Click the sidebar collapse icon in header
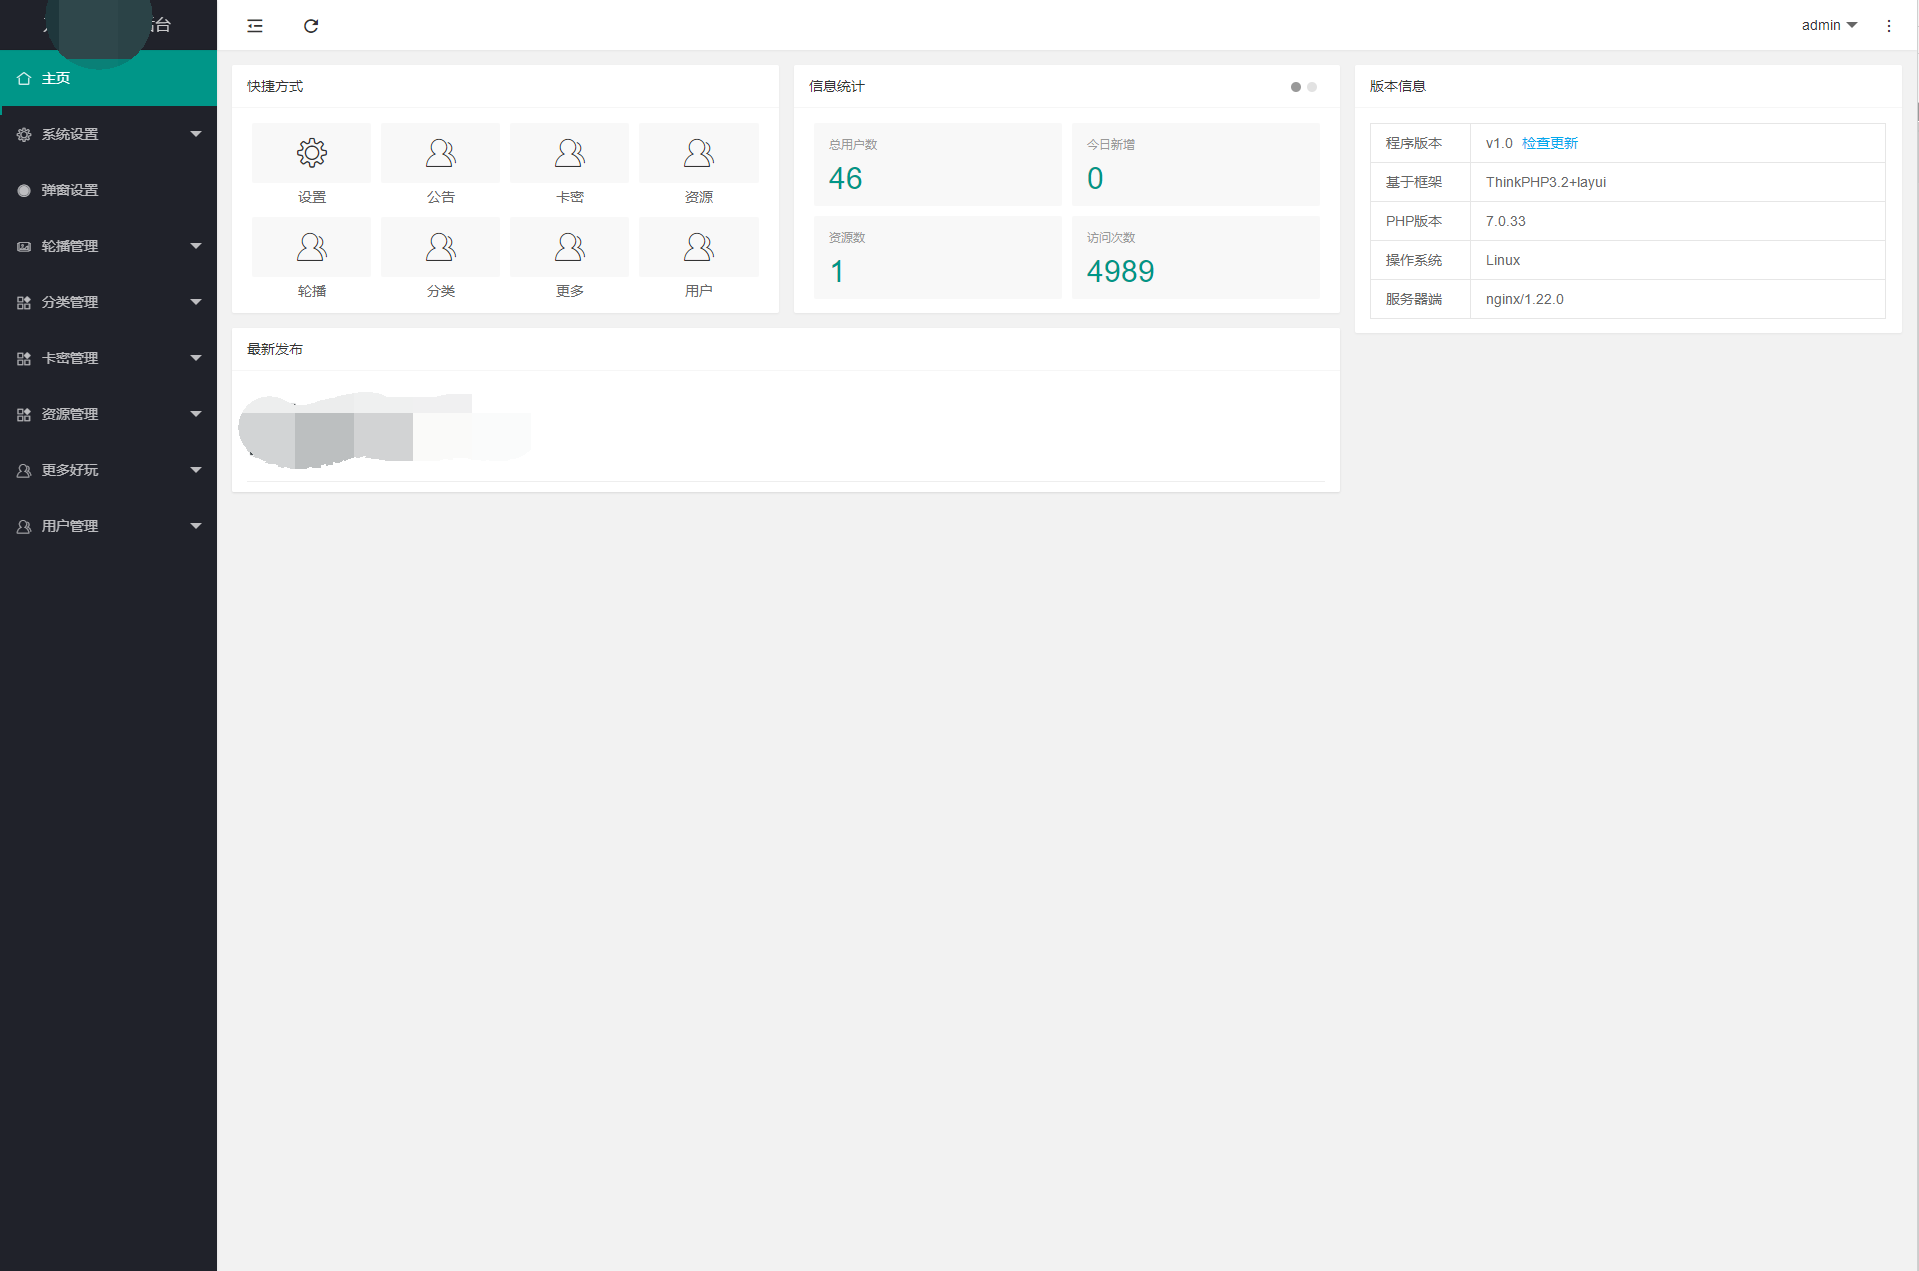Viewport: 1919px width, 1271px height. point(255,26)
